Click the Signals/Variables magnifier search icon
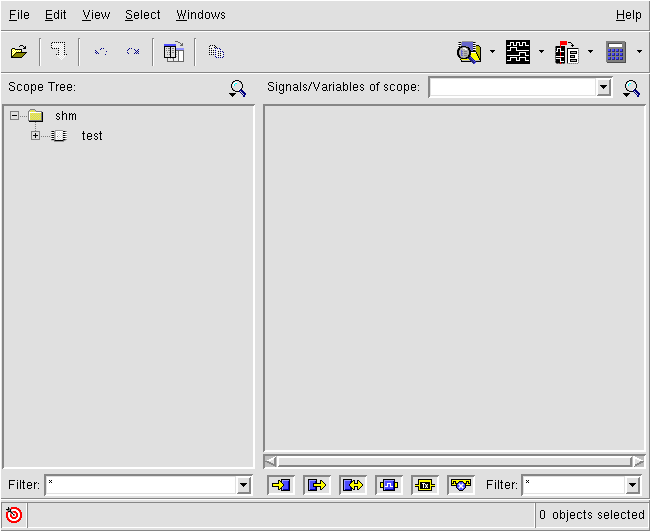 [632, 88]
